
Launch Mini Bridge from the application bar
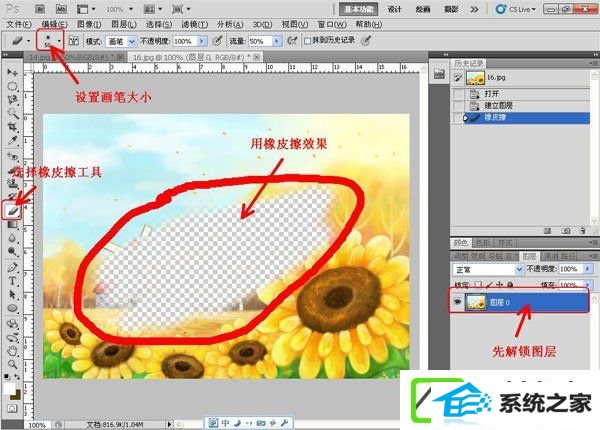point(61,9)
